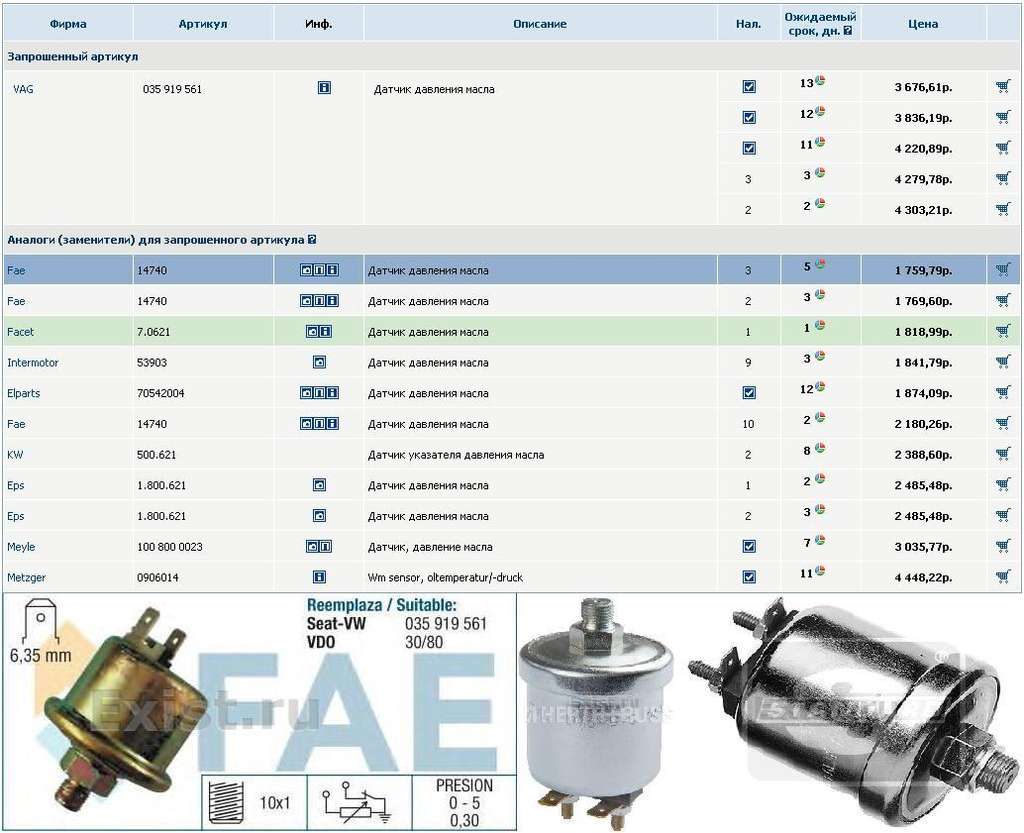The width and height of the screenshot is (1024, 833).
Task: Open Facet brand link
Action: (x=20, y=332)
